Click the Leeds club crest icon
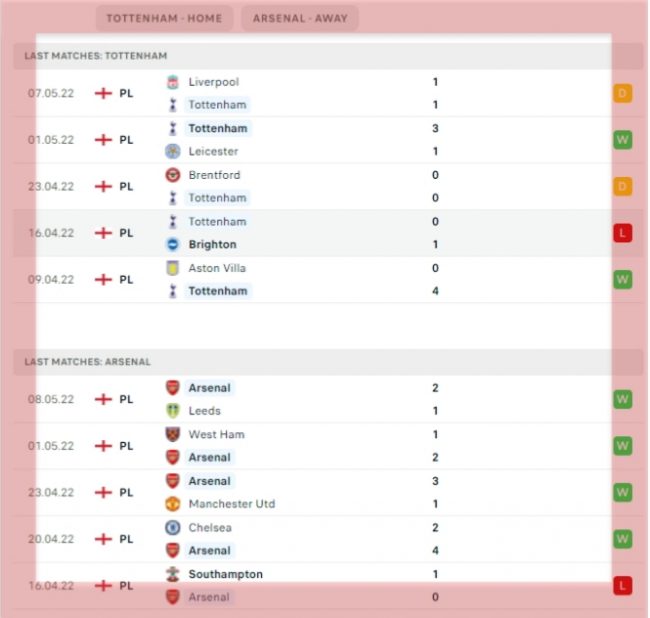 173,411
